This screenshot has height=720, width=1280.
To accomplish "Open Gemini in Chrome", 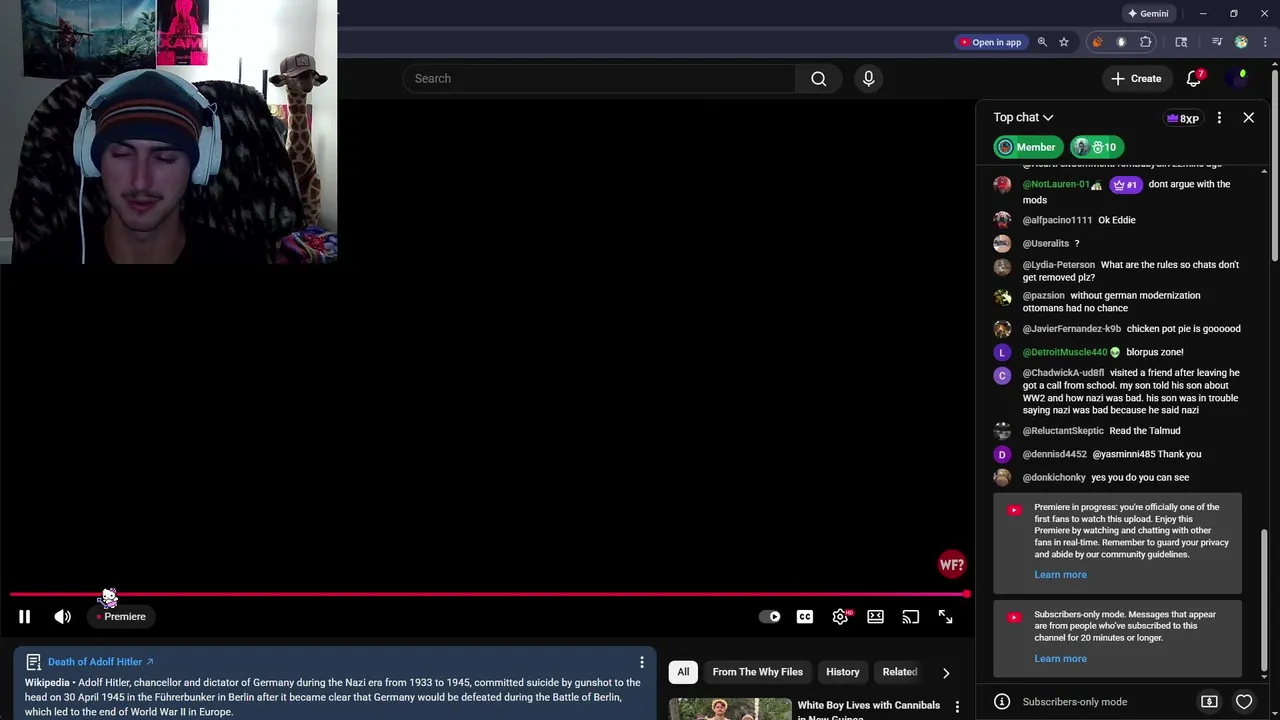I will (x=1148, y=14).
